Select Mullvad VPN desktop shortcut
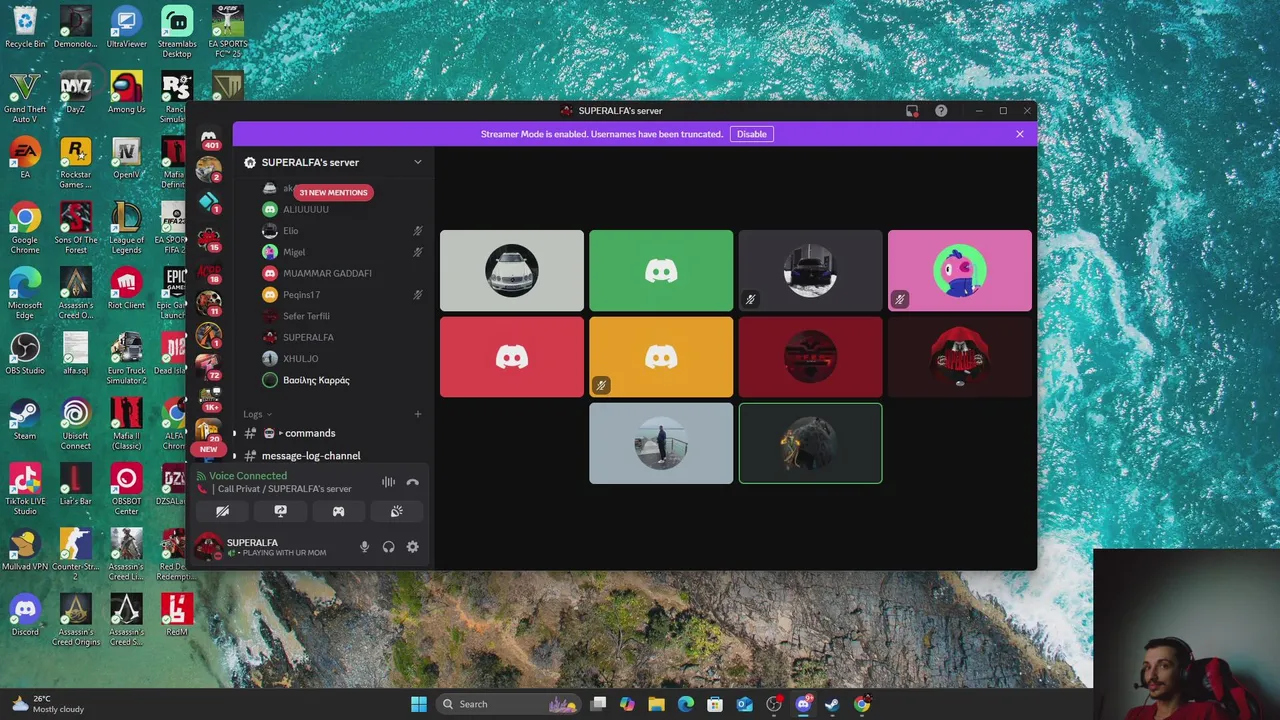Image resolution: width=1280 pixels, height=720 pixels. coord(25,550)
